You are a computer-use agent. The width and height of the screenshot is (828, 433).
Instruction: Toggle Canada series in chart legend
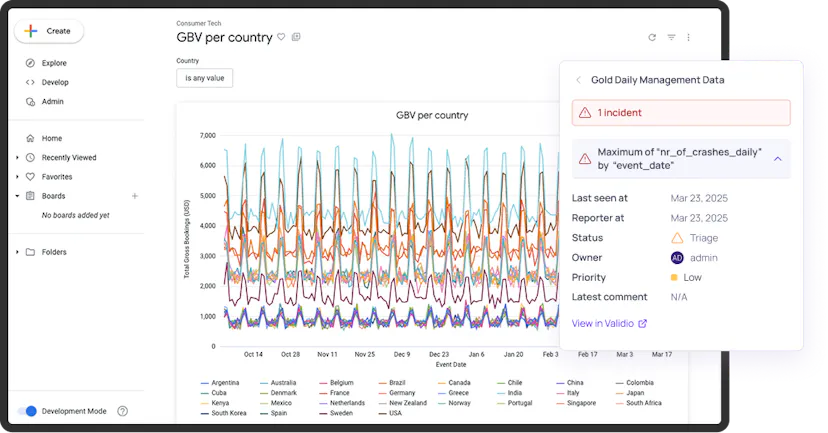click(x=454, y=382)
